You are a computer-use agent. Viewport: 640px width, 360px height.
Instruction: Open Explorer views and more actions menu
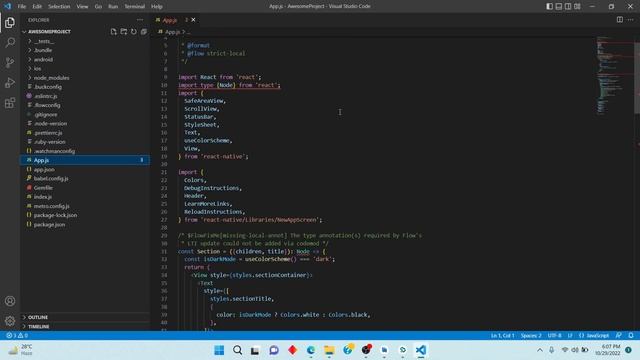(140, 20)
